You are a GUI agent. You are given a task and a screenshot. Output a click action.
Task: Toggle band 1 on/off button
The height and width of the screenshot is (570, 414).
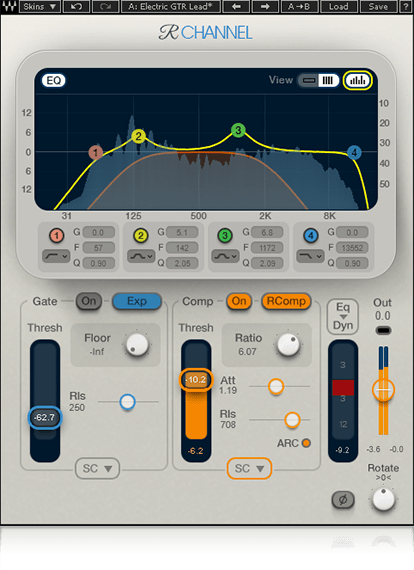tap(56, 236)
